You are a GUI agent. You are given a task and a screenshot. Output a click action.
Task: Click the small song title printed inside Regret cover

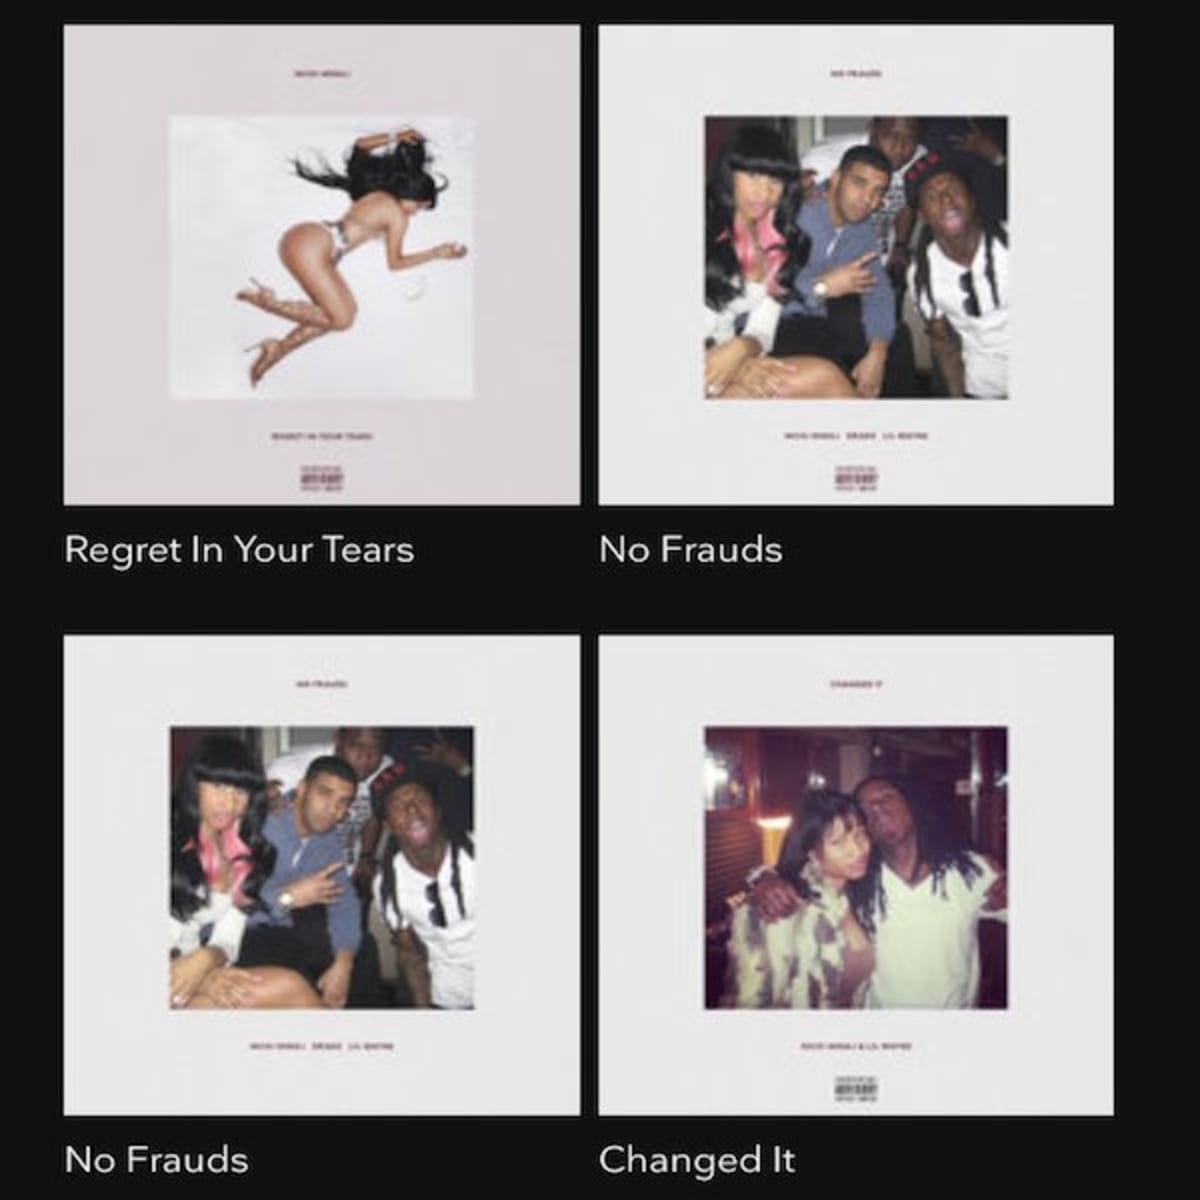[x=321, y=436]
